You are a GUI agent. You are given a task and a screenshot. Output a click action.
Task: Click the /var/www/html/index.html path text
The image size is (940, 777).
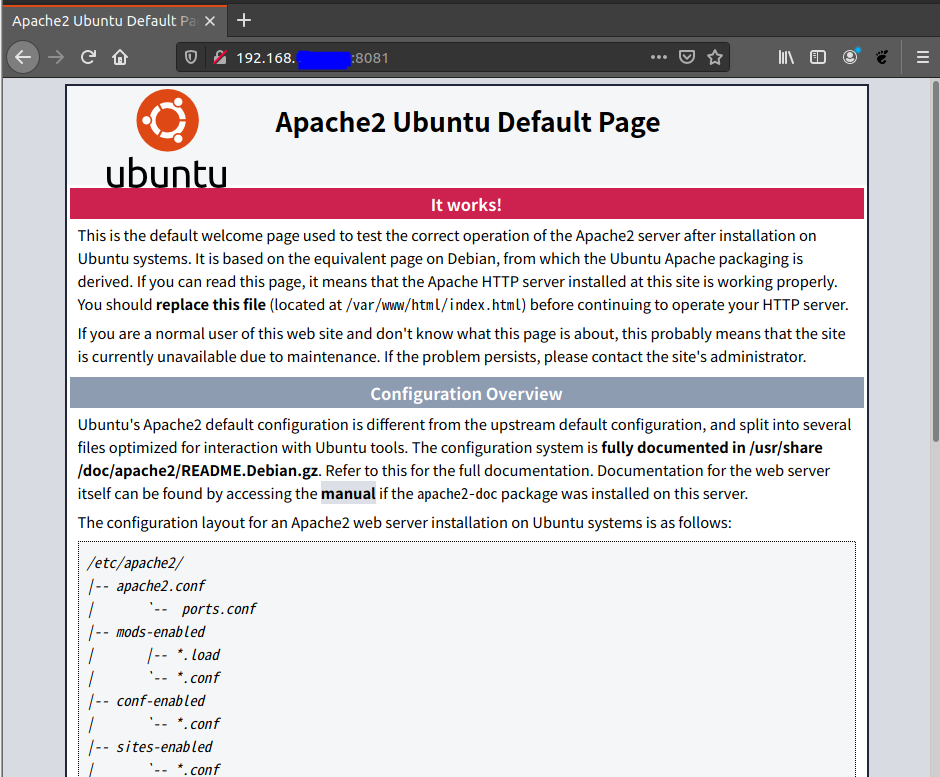pyautogui.click(x=436, y=305)
